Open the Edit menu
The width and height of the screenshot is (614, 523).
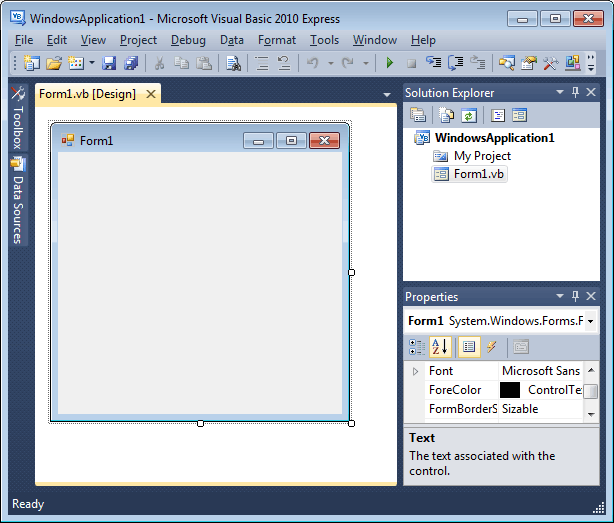point(57,40)
